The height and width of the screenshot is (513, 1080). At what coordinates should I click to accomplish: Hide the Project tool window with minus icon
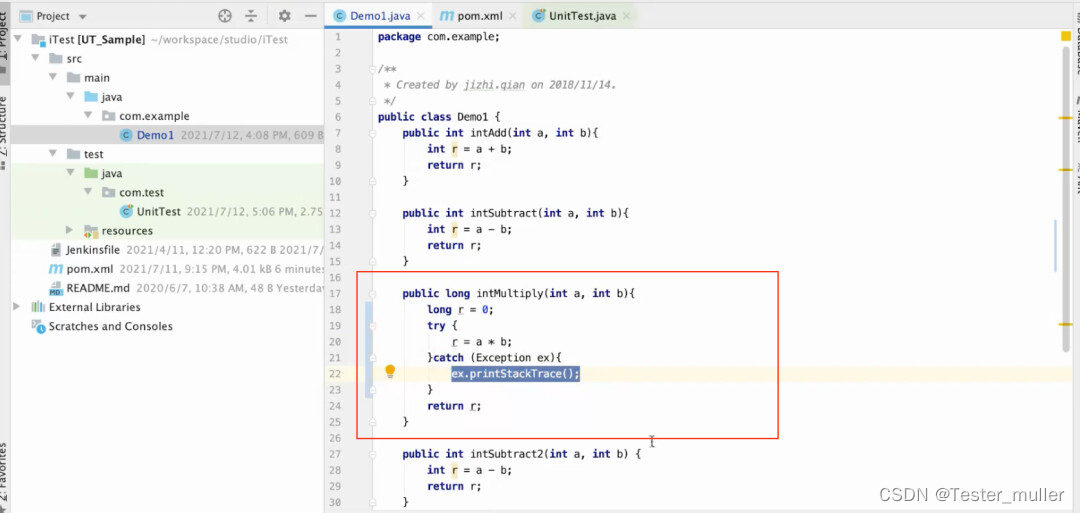click(311, 16)
